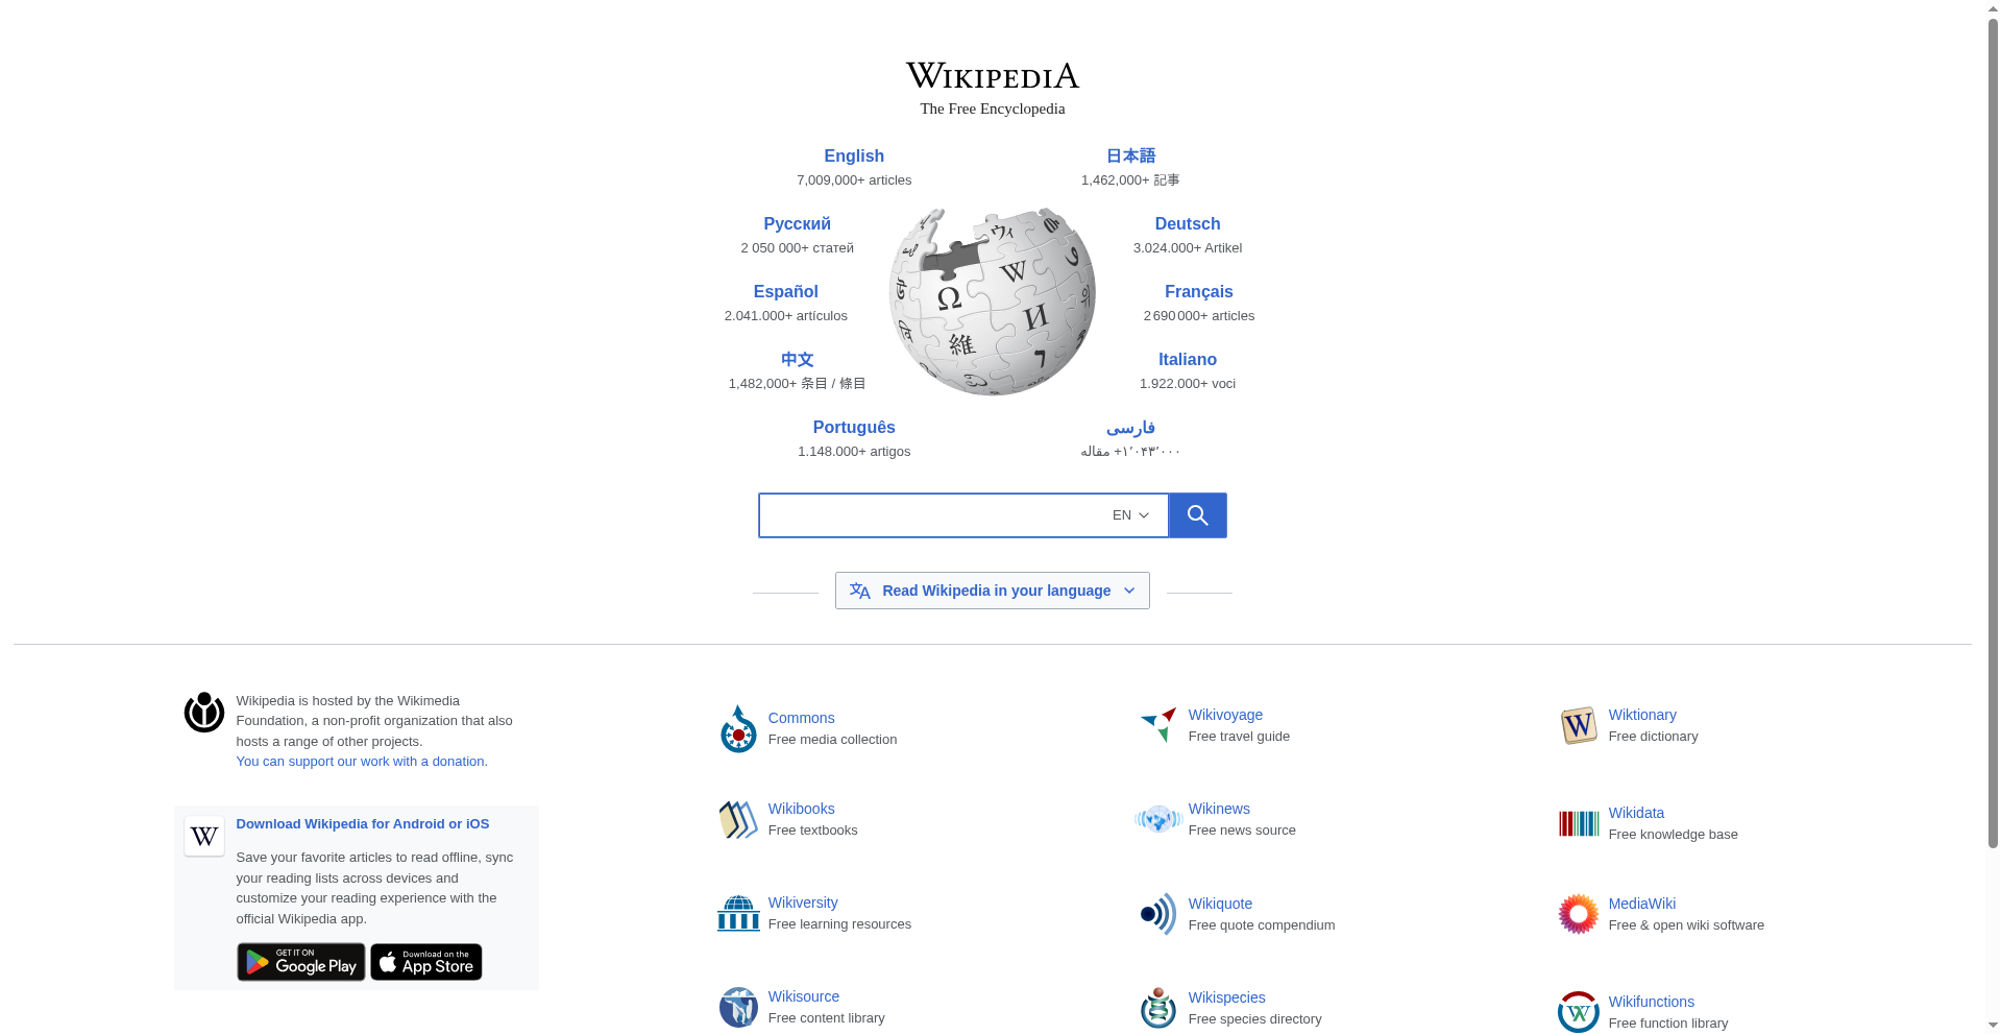Focus the Wikipedia search input field

930,515
